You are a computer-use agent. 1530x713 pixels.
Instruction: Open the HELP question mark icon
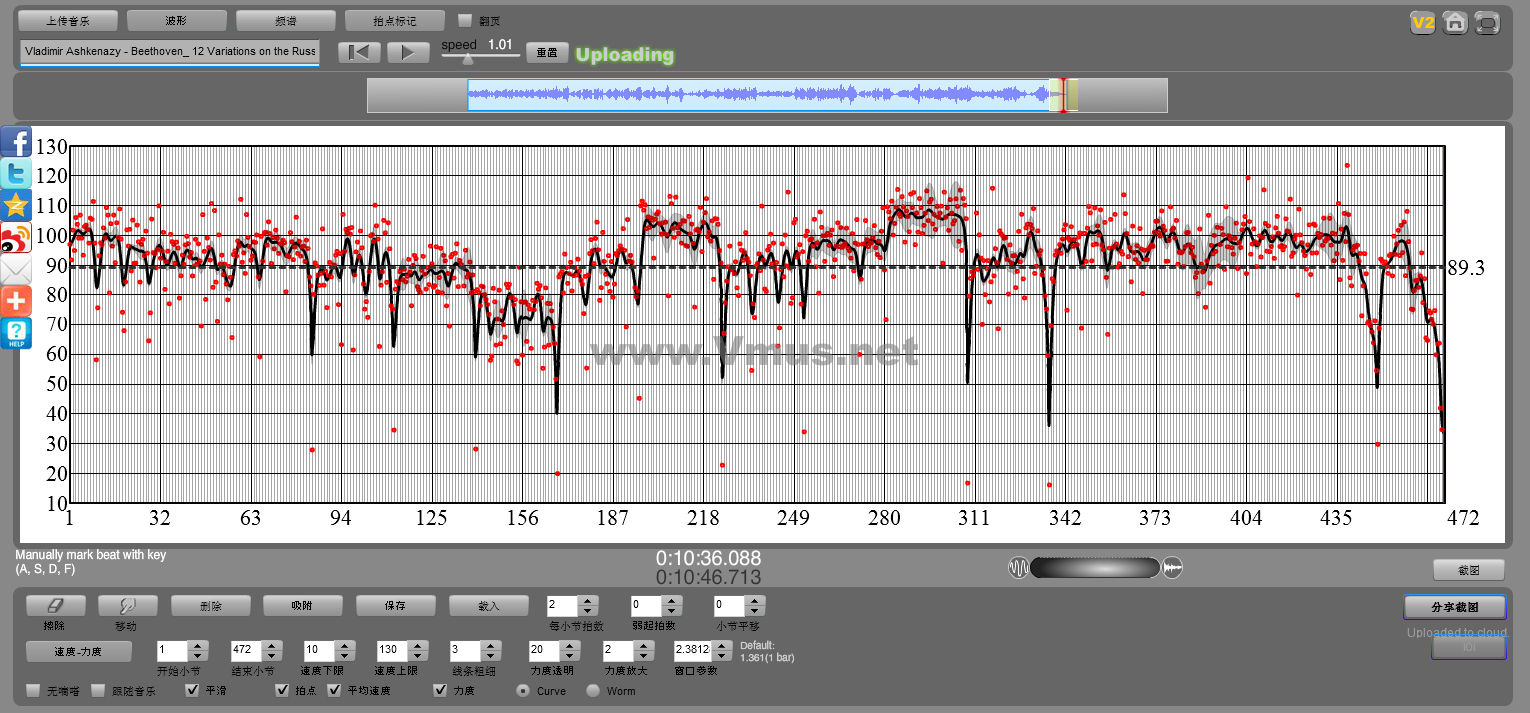[x=16, y=333]
